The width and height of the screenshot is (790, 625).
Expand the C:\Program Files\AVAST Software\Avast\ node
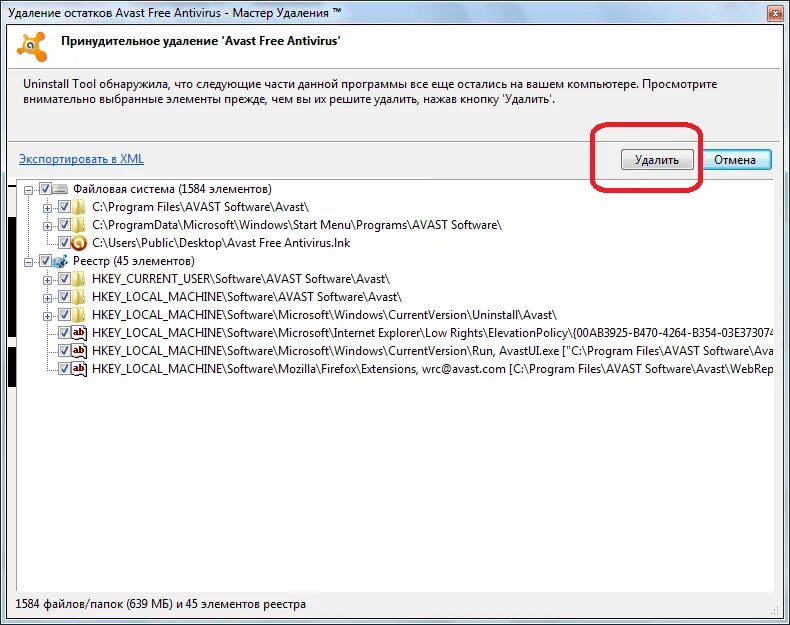tap(47, 208)
